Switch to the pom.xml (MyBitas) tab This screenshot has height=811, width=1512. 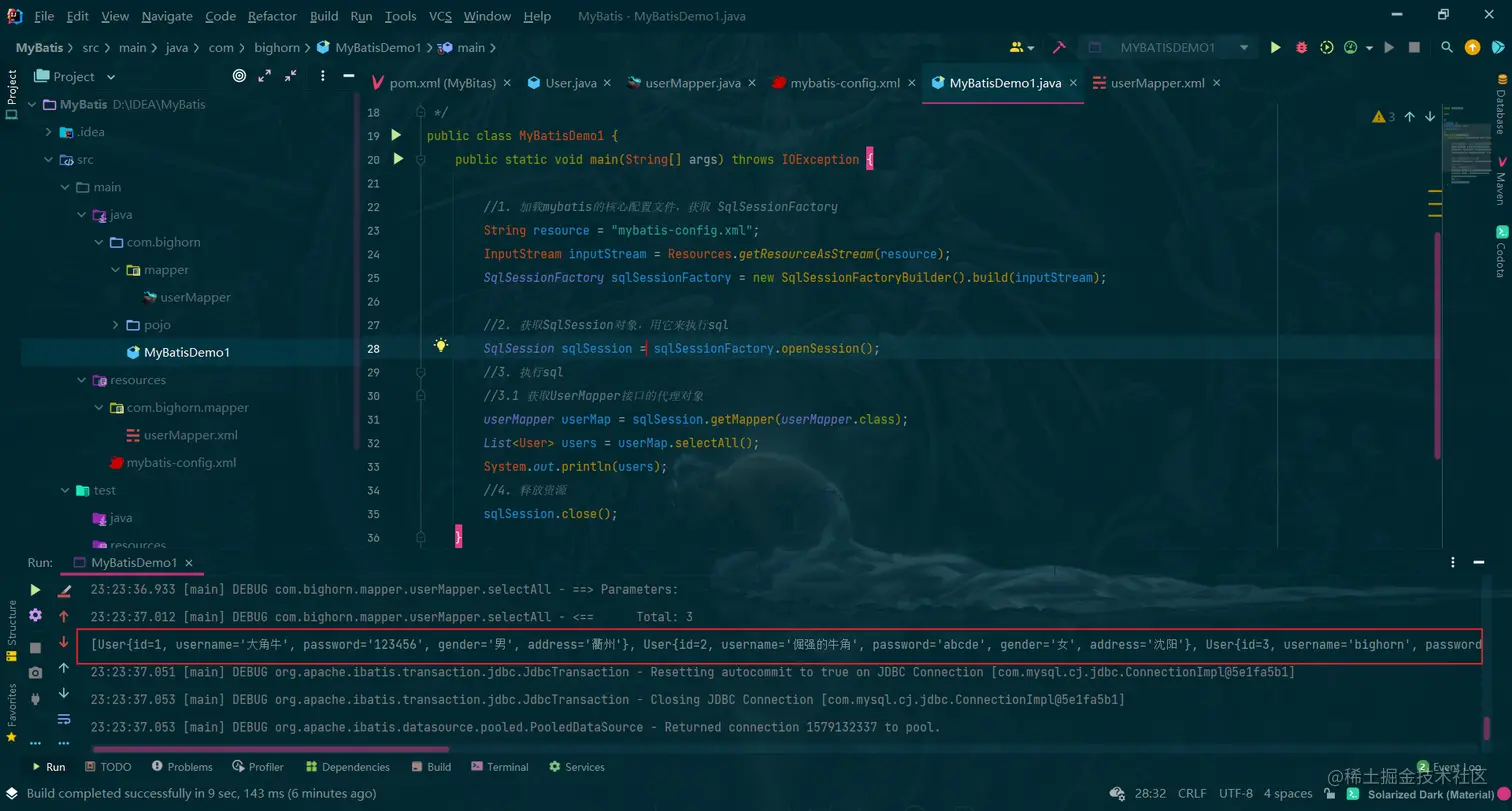(440, 83)
